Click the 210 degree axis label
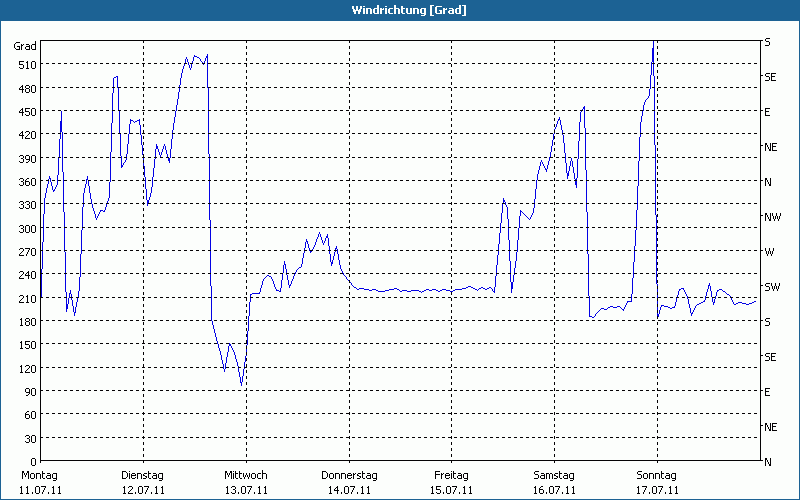 pyautogui.click(x=28, y=298)
